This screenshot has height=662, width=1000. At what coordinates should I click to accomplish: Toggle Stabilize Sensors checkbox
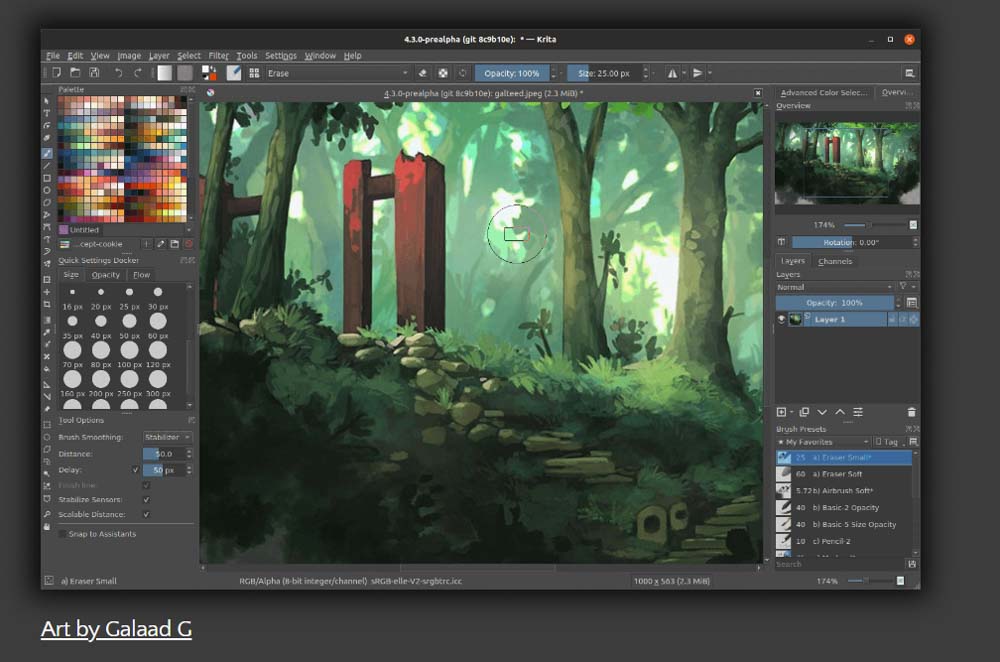(x=146, y=500)
